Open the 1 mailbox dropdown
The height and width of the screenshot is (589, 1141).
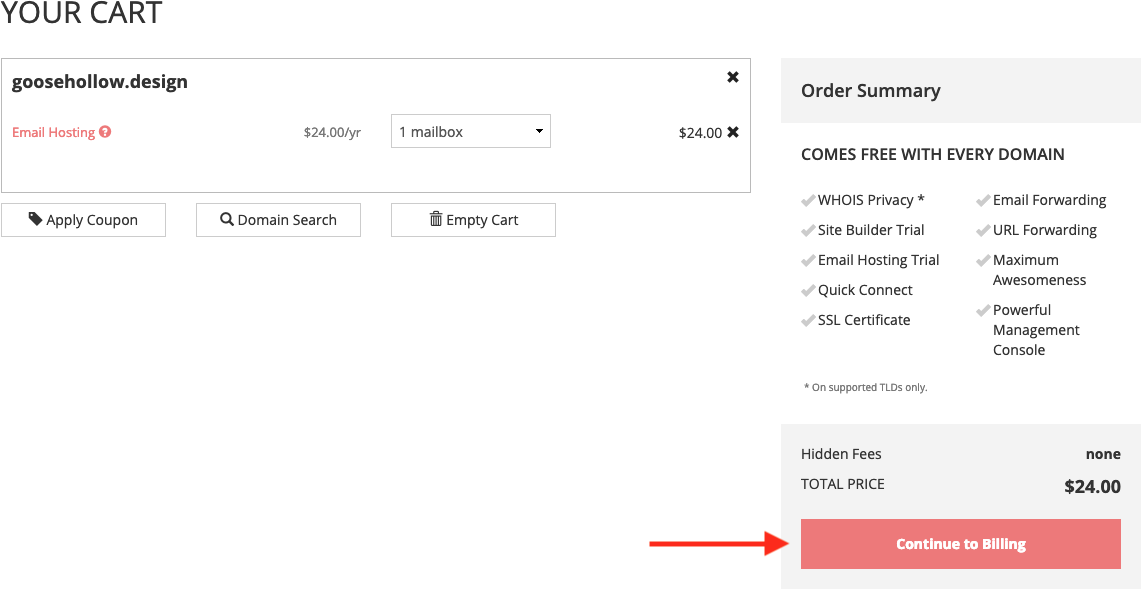[471, 131]
